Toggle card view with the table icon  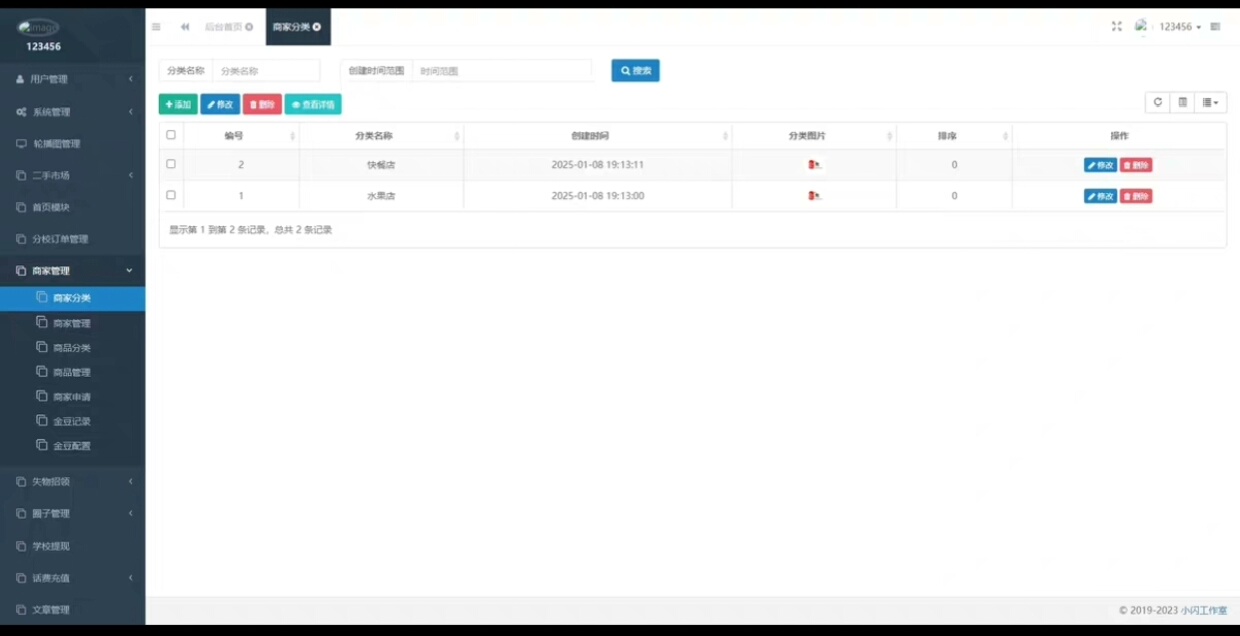1183,102
